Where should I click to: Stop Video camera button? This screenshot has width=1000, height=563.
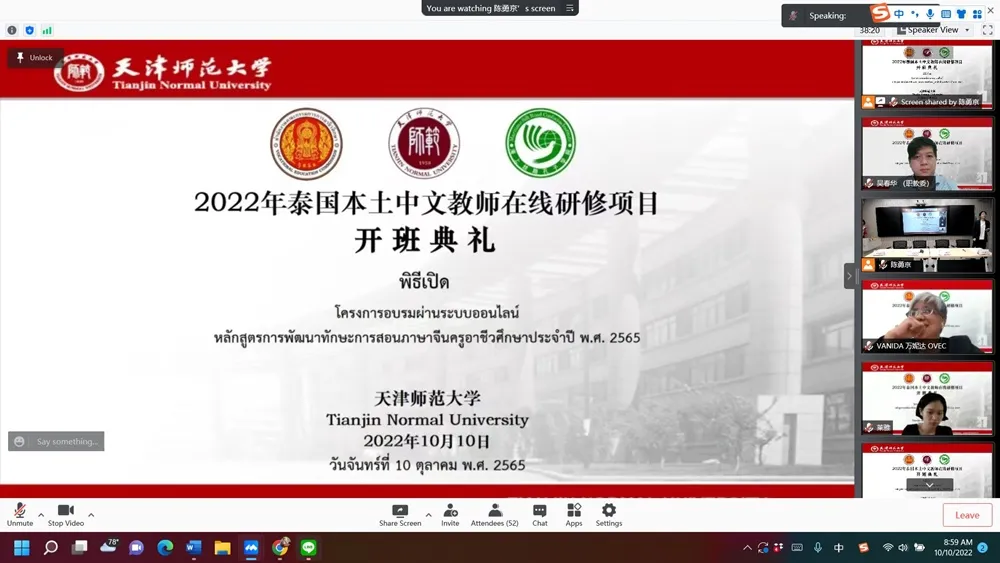click(x=66, y=515)
